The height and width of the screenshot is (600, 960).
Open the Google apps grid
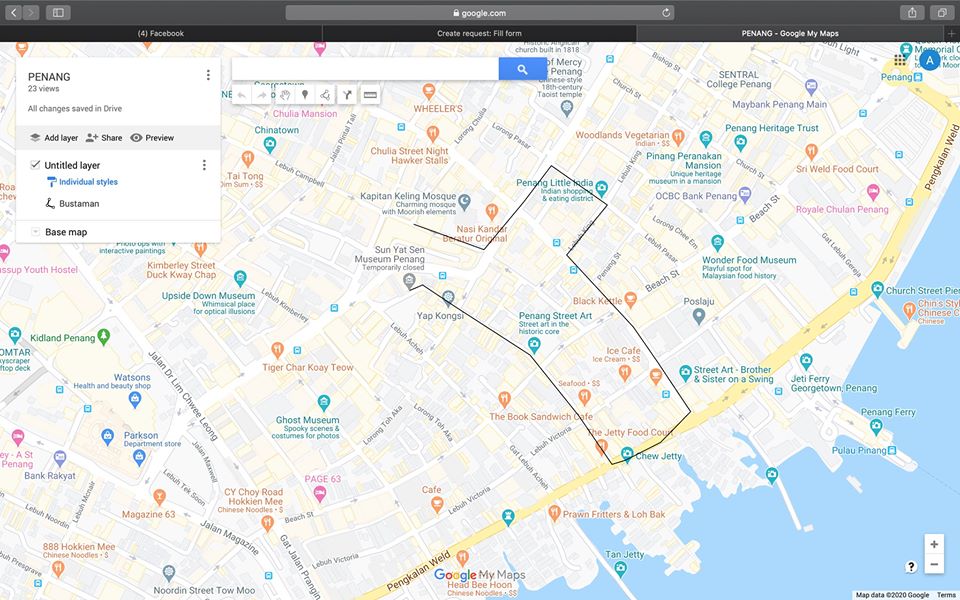click(900, 60)
